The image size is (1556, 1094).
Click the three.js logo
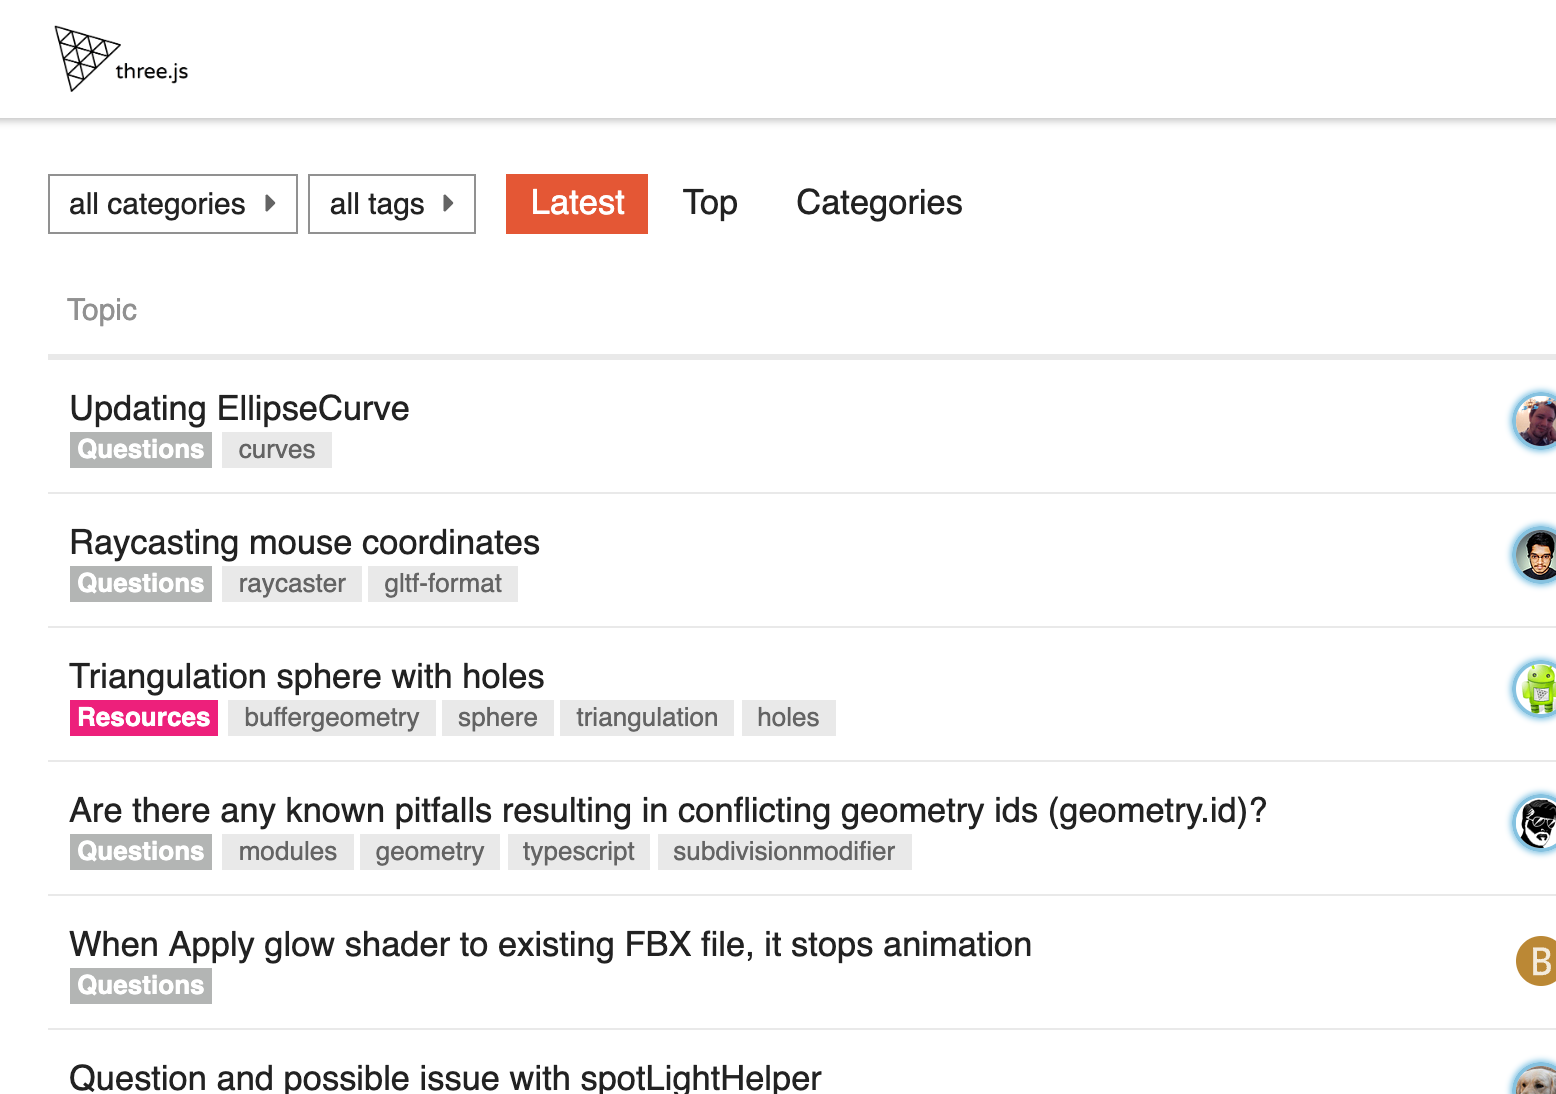(122, 59)
